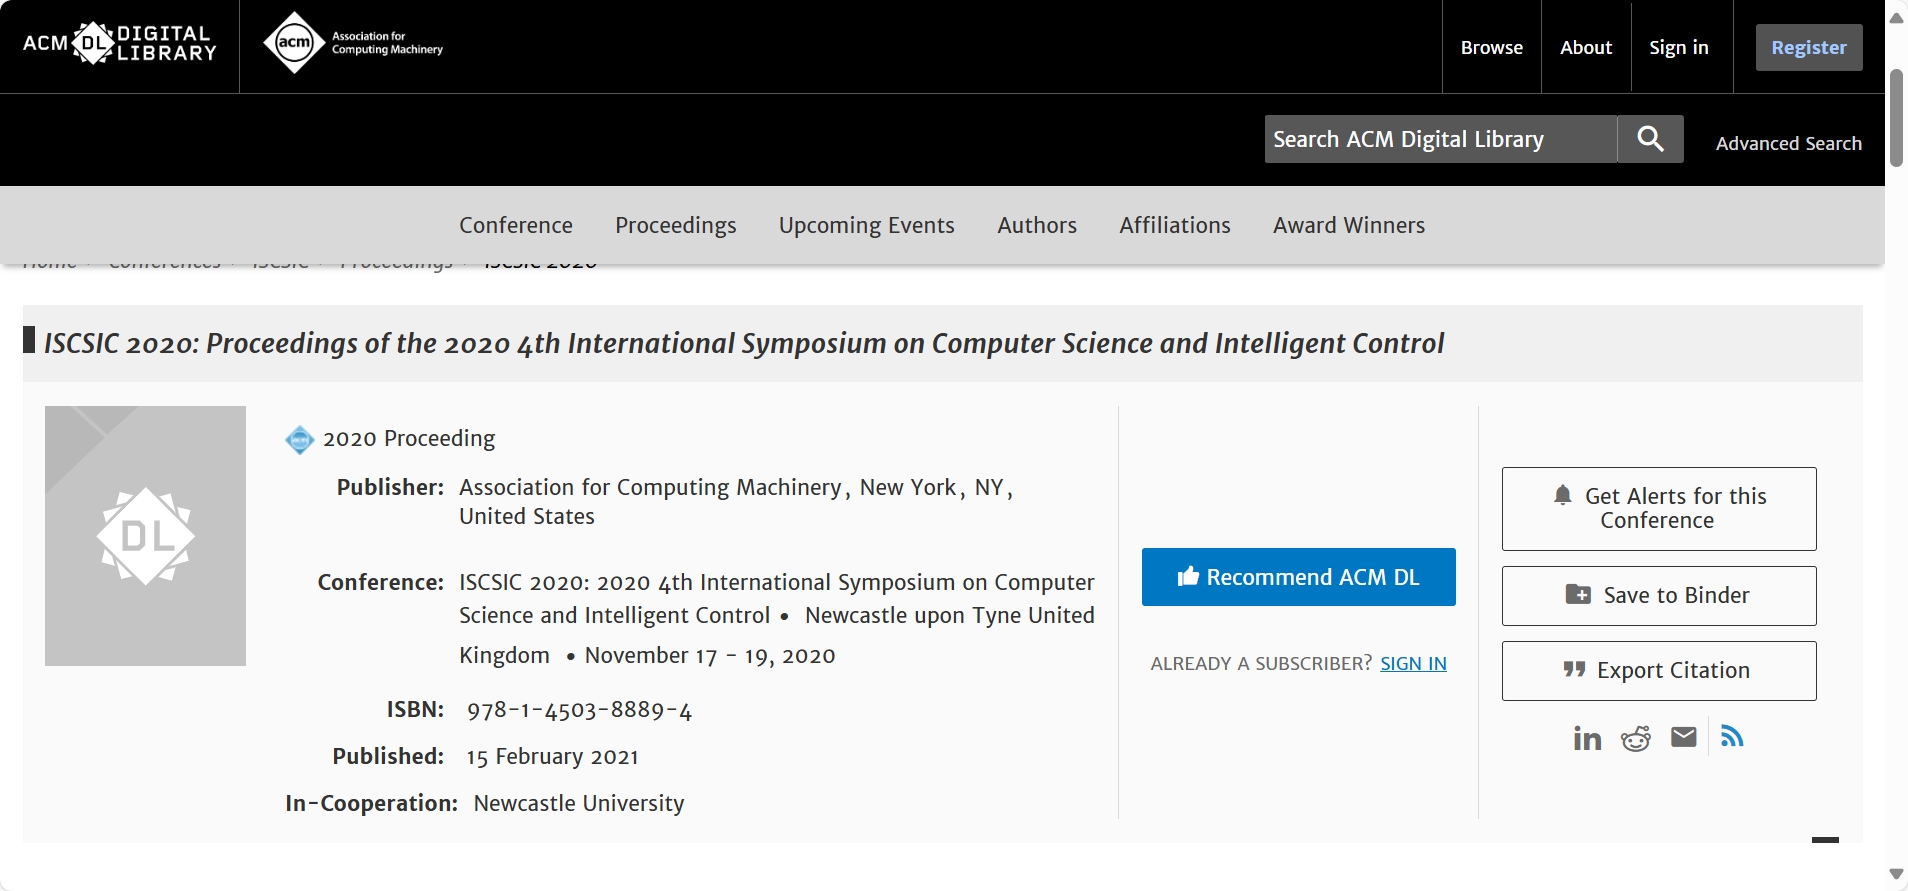Open Advanced Search link
This screenshot has width=1908, height=891.
(1788, 143)
